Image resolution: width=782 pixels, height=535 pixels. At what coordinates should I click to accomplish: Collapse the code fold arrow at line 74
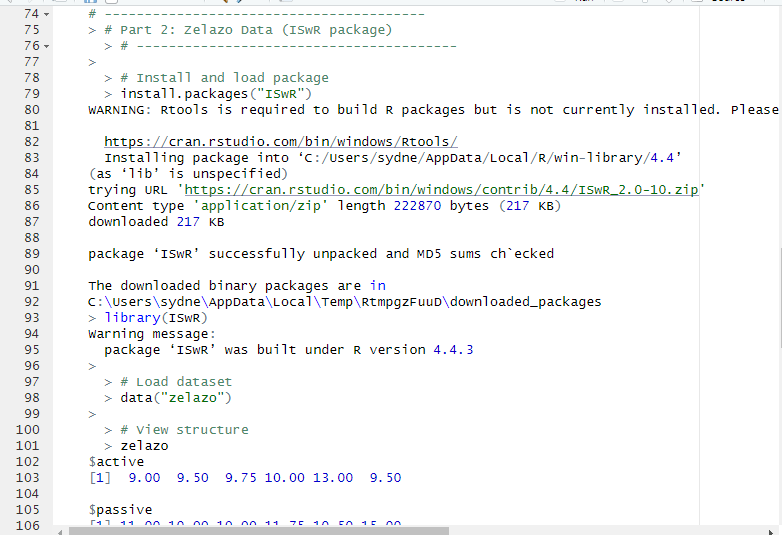[x=46, y=14]
